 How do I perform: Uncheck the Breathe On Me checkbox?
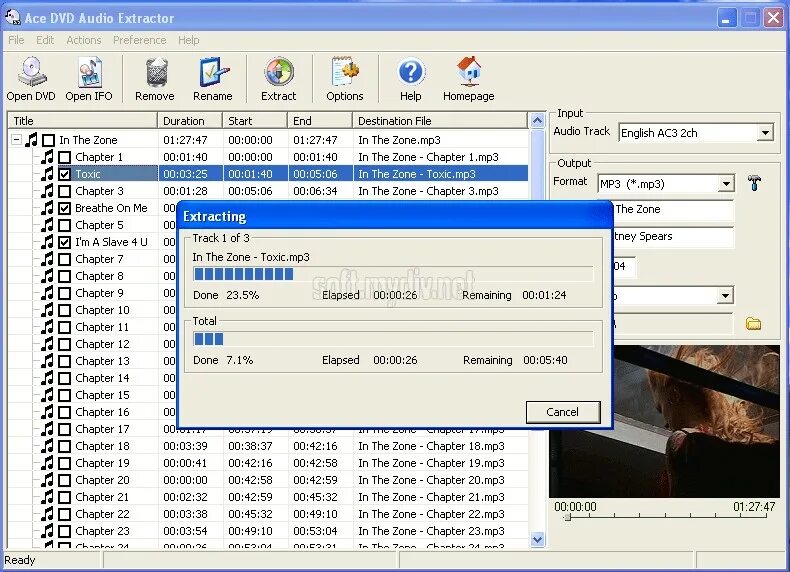point(64,208)
